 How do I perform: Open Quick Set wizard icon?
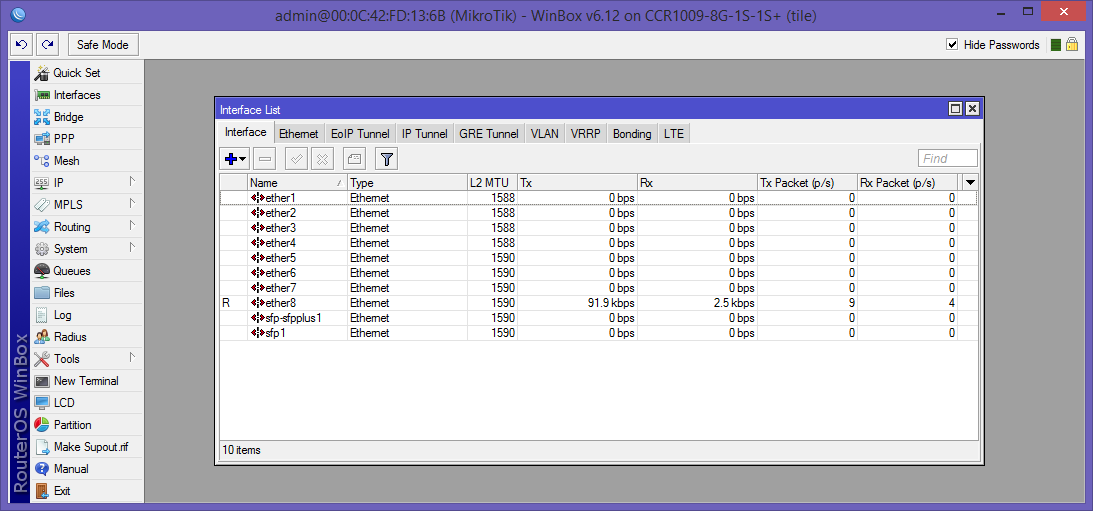click(42, 73)
